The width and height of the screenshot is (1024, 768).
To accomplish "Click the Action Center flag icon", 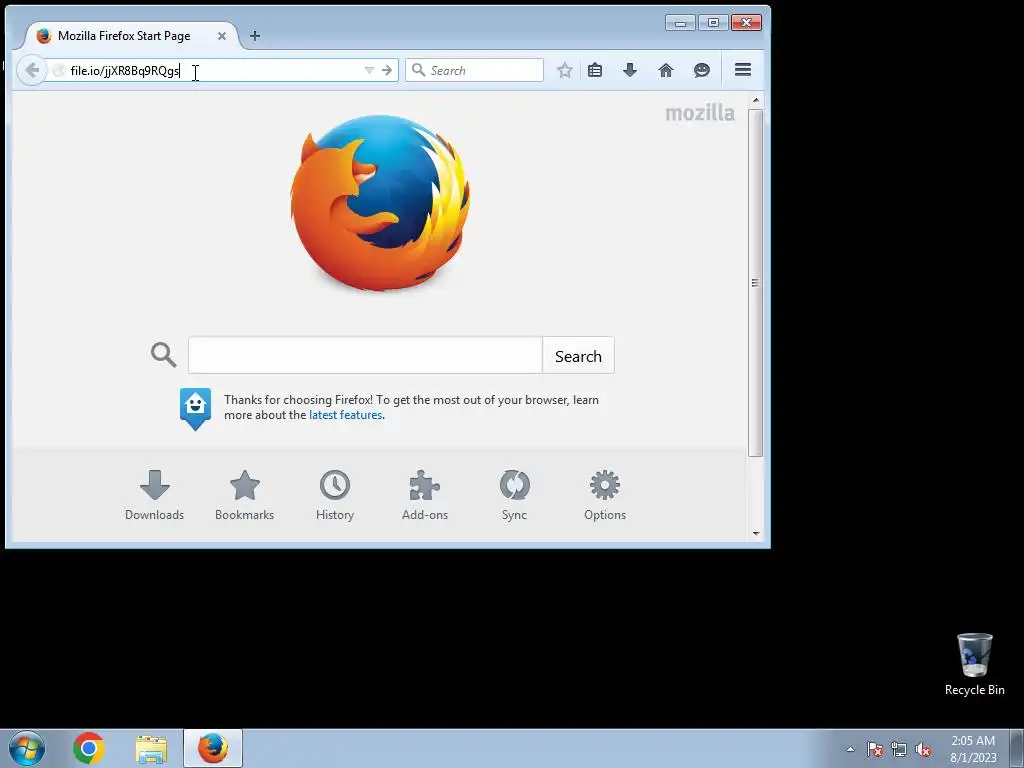I will tap(875, 749).
